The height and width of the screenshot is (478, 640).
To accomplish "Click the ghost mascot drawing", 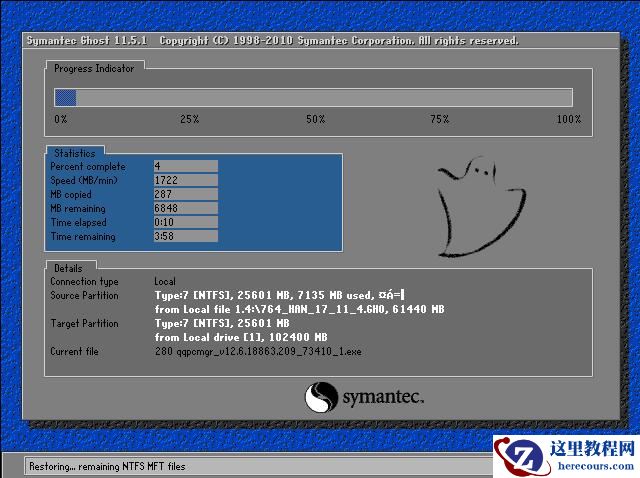I will [482, 207].
